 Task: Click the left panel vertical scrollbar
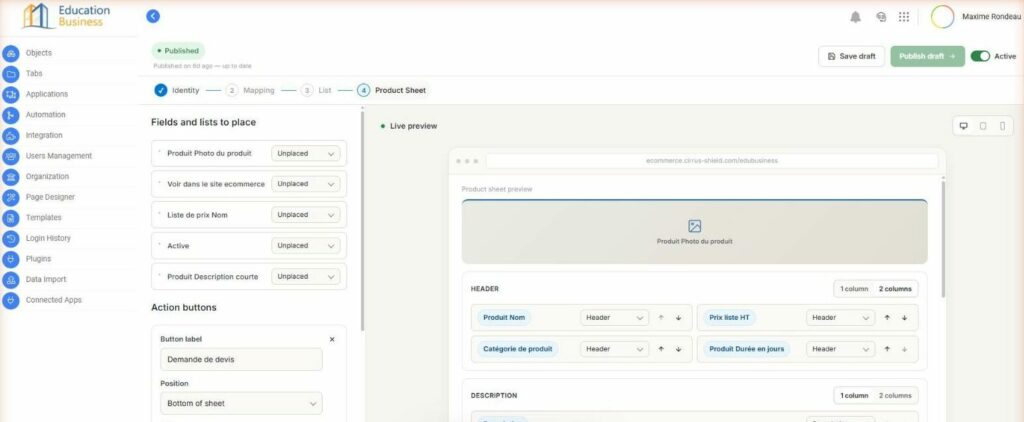[362, 221]
